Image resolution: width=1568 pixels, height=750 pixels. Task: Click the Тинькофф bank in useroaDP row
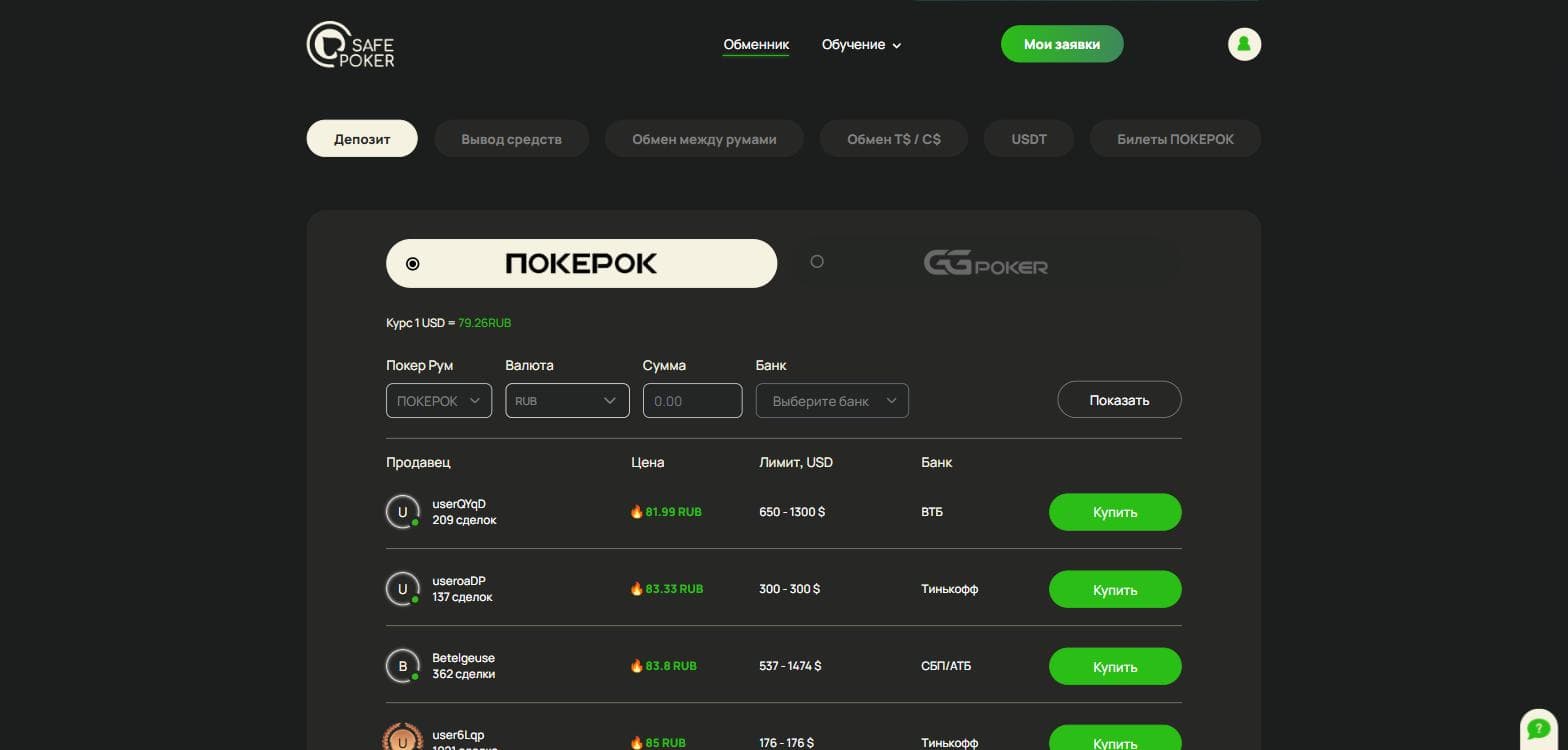click(949, 589)
